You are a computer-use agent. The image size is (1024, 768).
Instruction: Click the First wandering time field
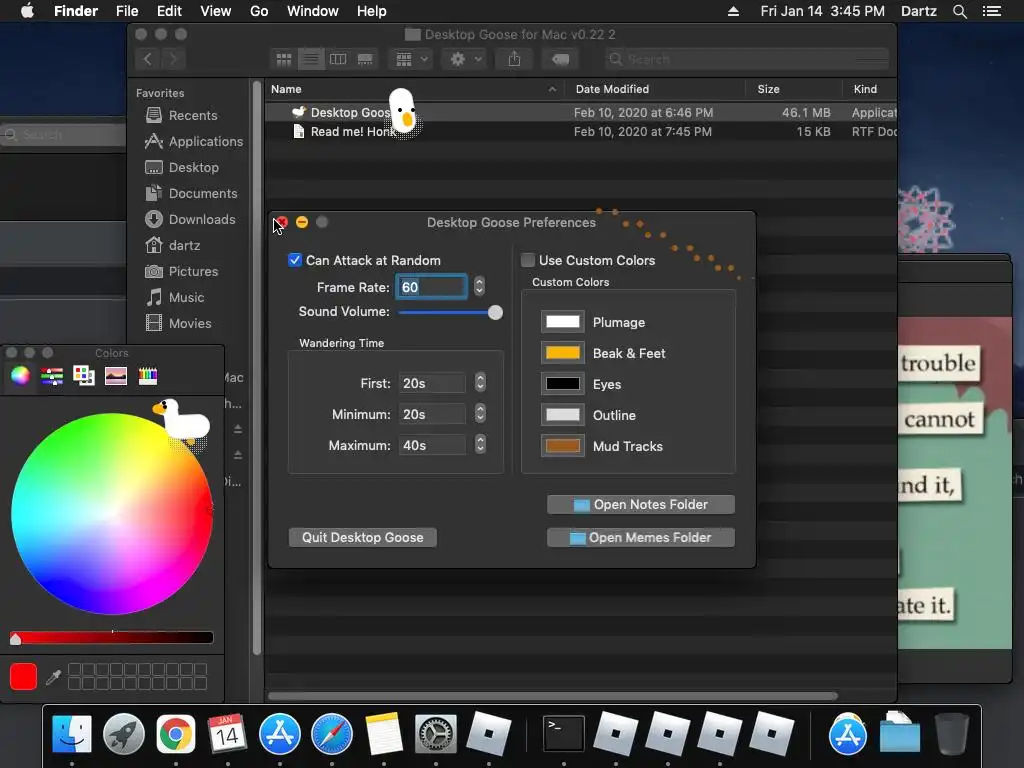[432, 383]
